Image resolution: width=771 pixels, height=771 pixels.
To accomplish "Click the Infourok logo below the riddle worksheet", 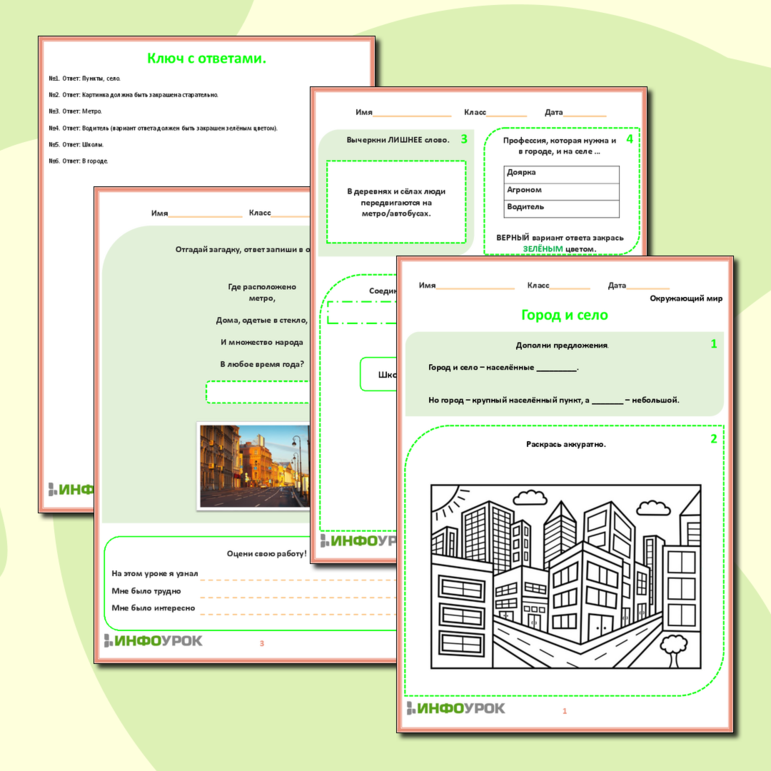I will [153, 640].
